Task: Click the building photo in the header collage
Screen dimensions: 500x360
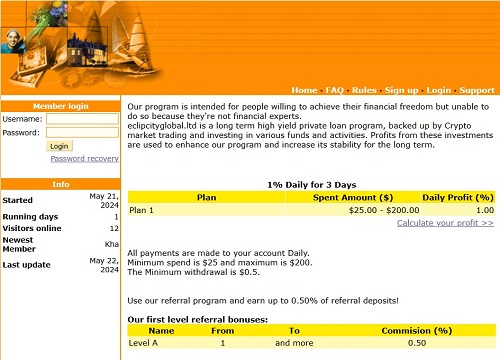Action: pos(87,49)
